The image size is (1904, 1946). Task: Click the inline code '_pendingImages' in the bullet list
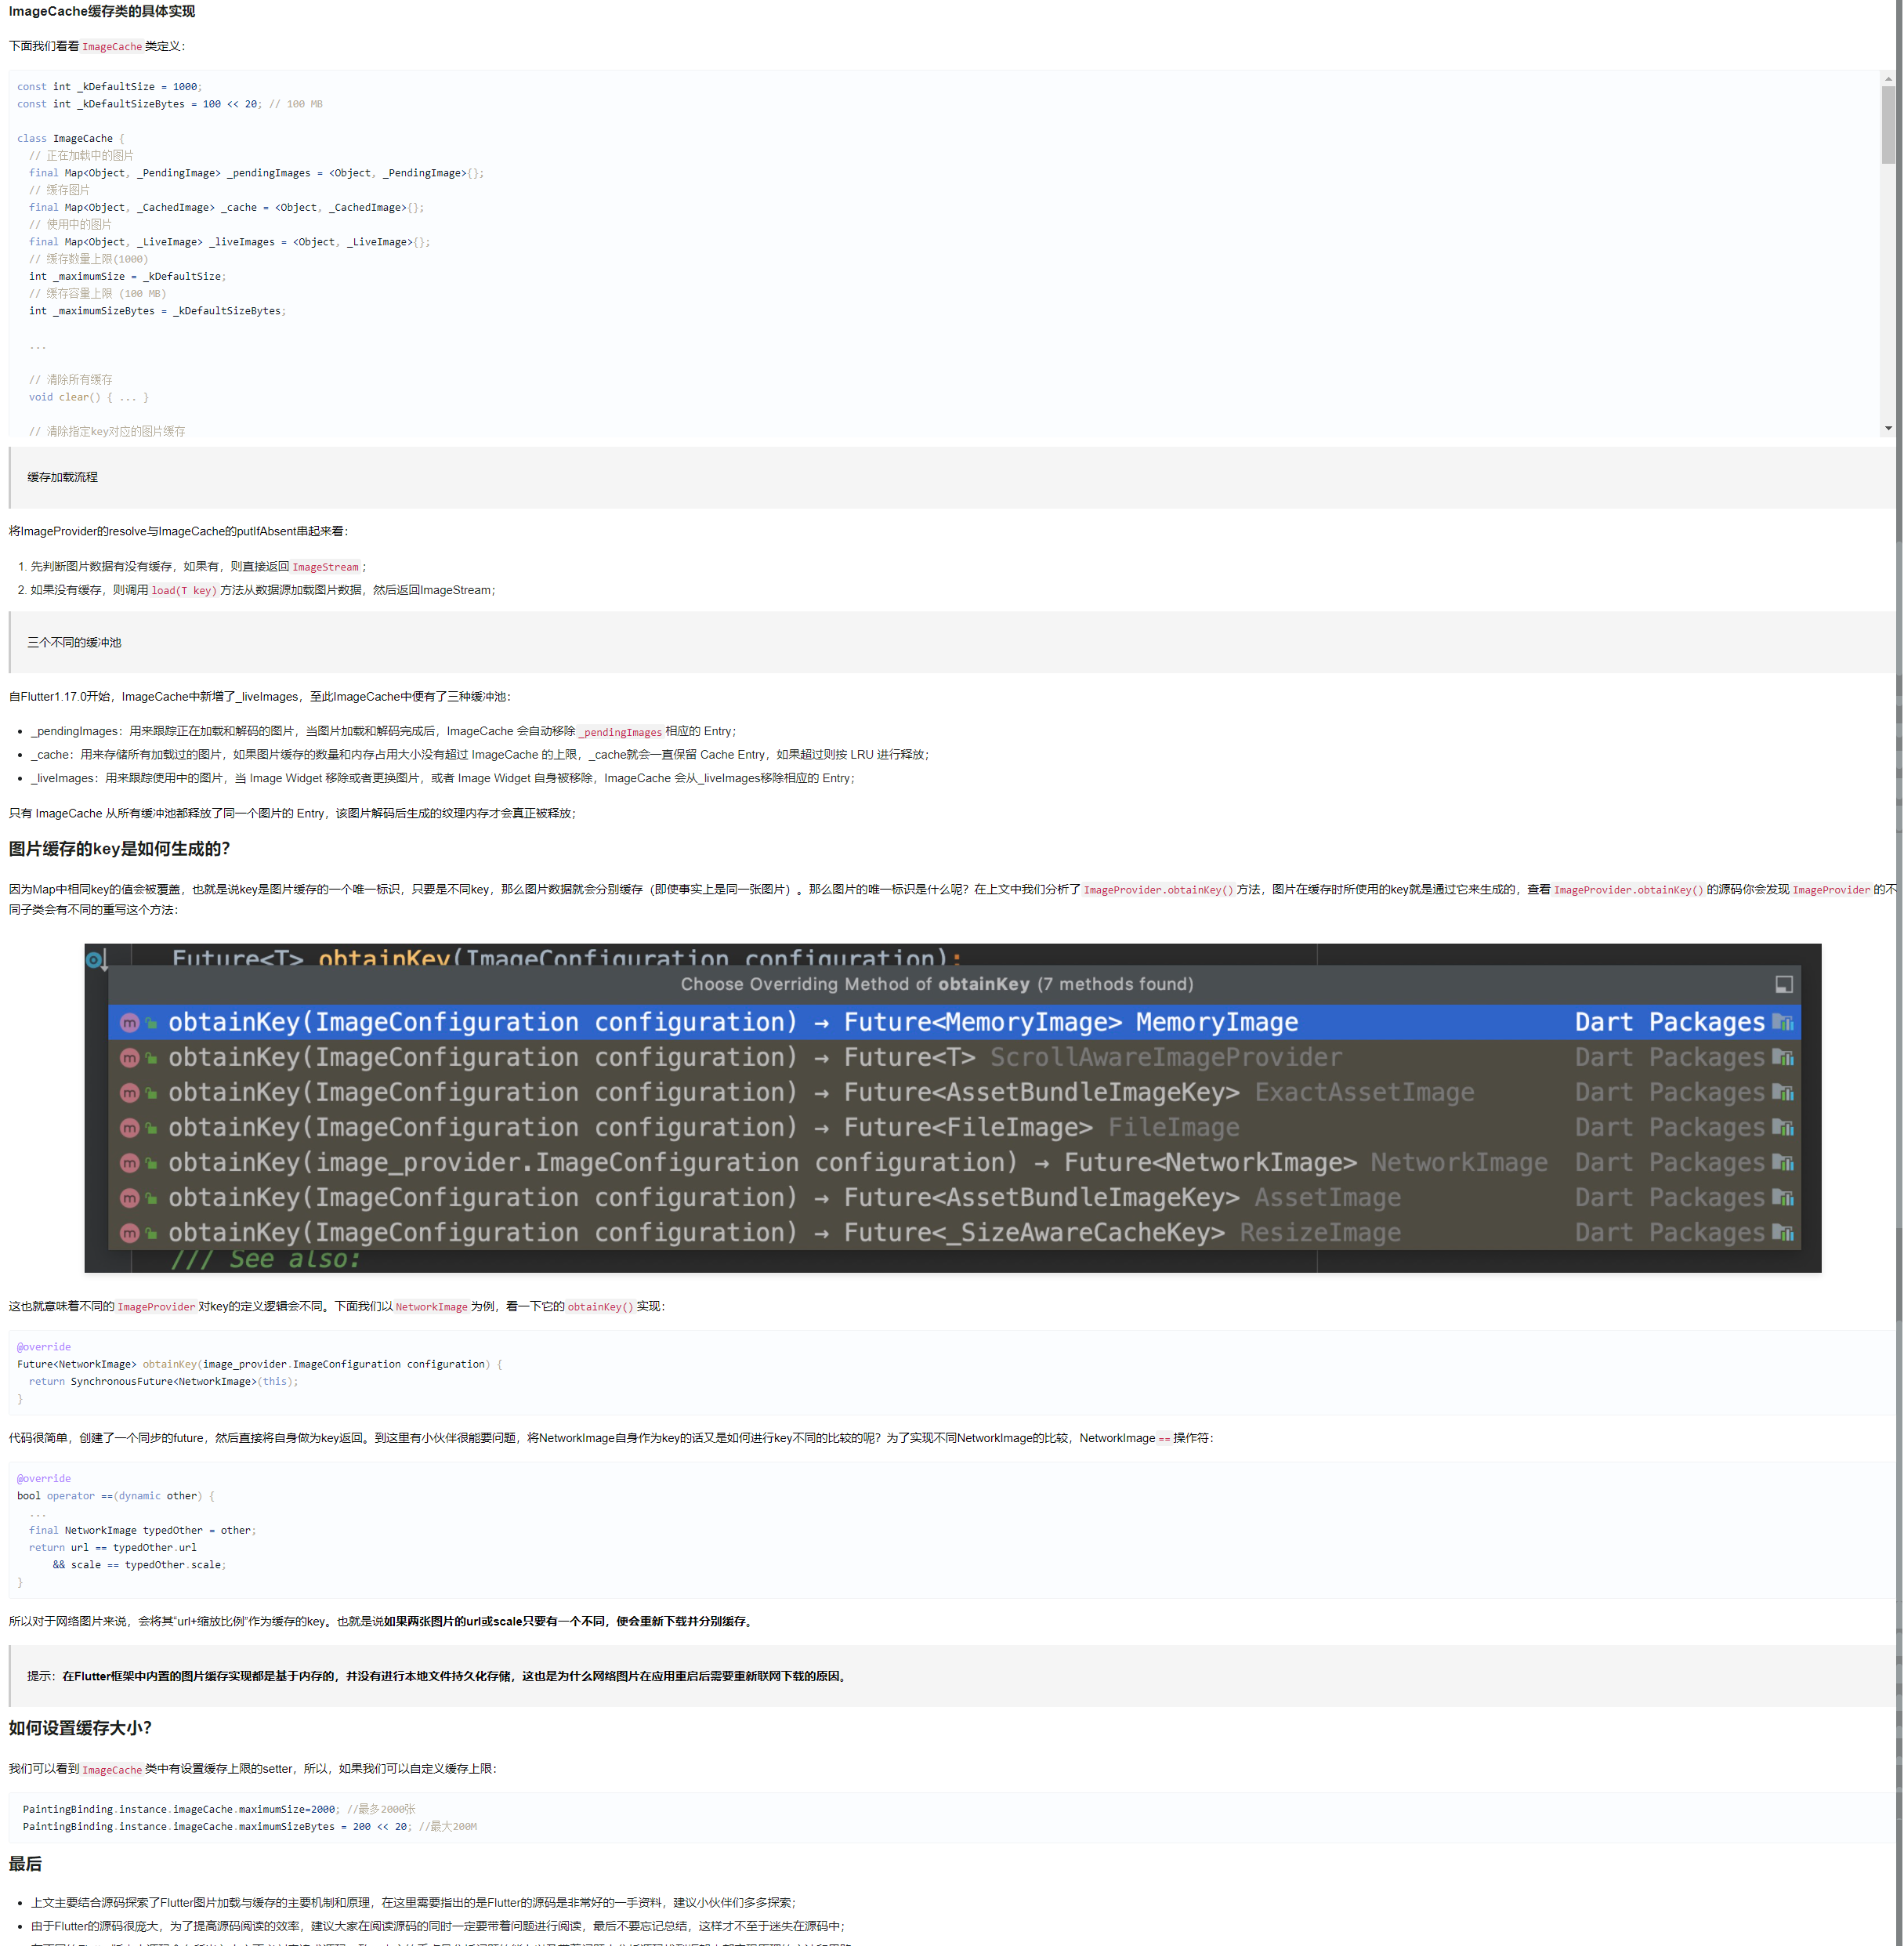[621, 732]
